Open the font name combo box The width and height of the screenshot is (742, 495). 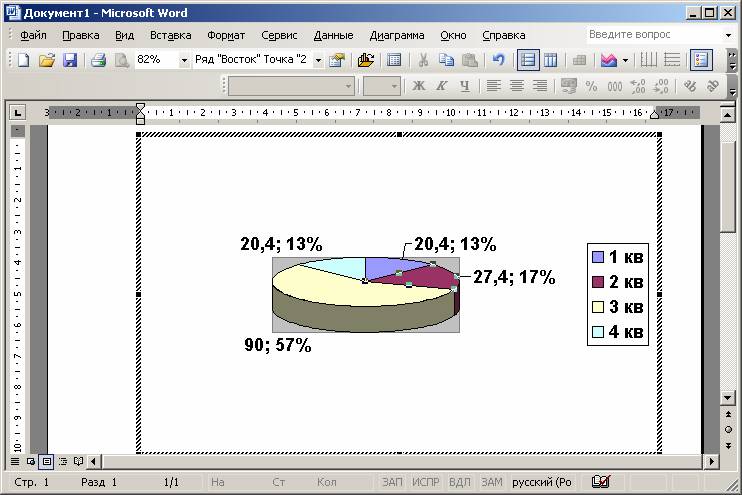pos(292,86)
